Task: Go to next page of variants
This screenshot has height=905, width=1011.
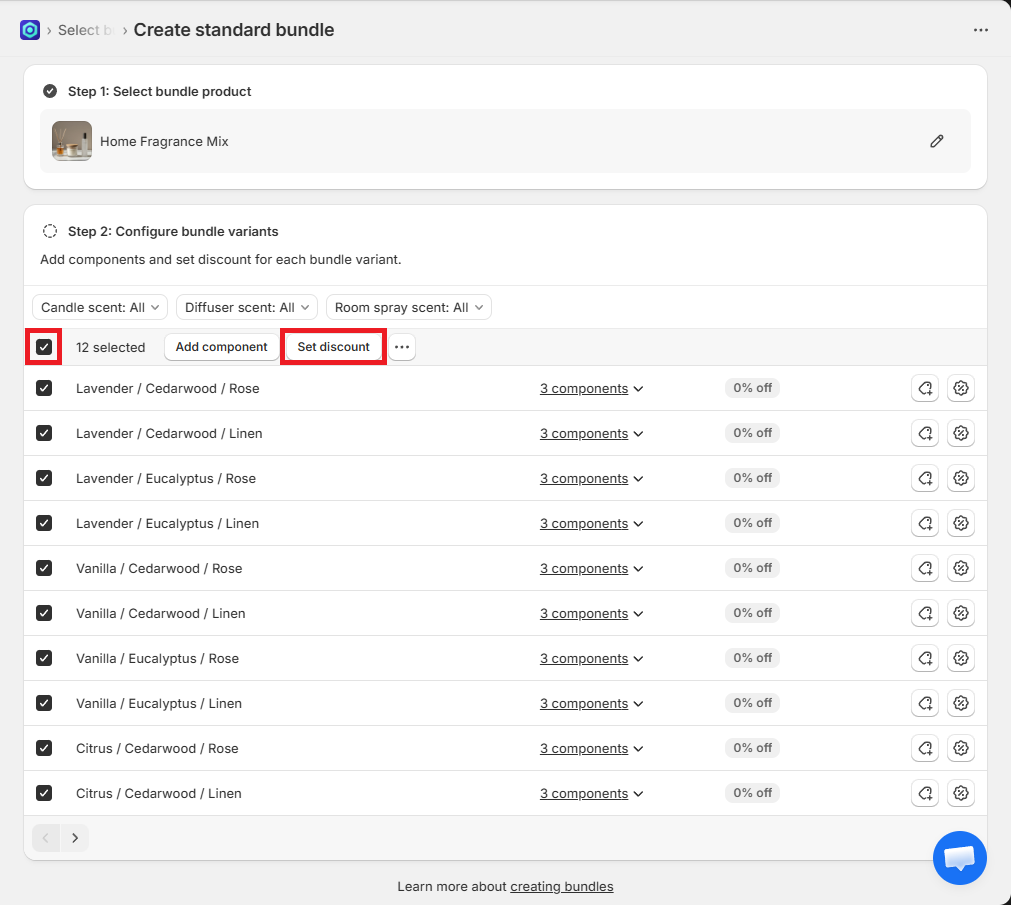Action: [75, 838]
